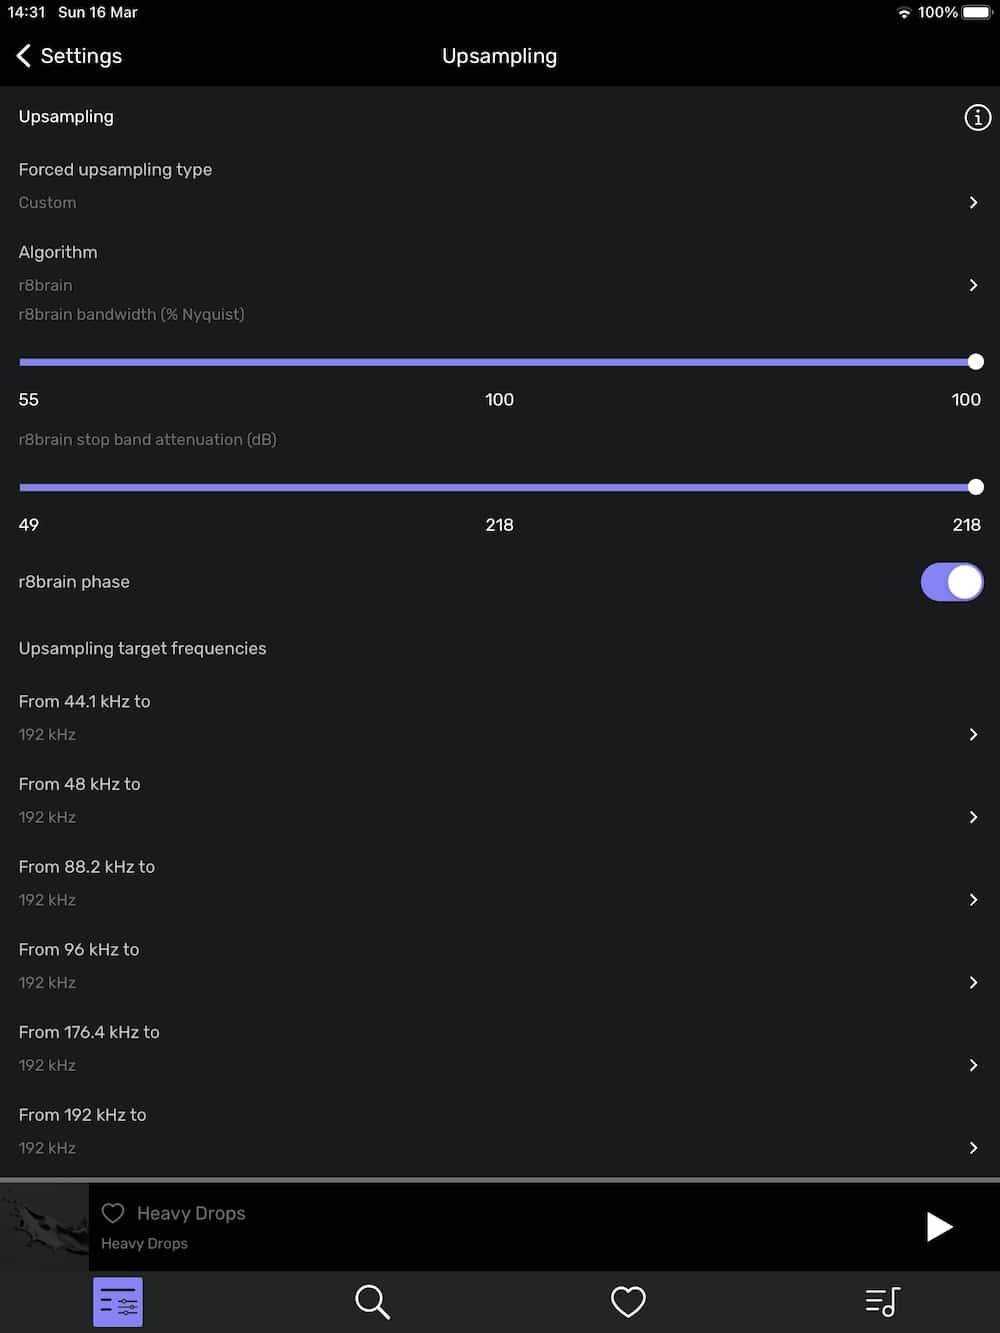Open the Upsampling info icon
The height and width of the screenshot is (1333, 1000).
(x=977, y=117)
